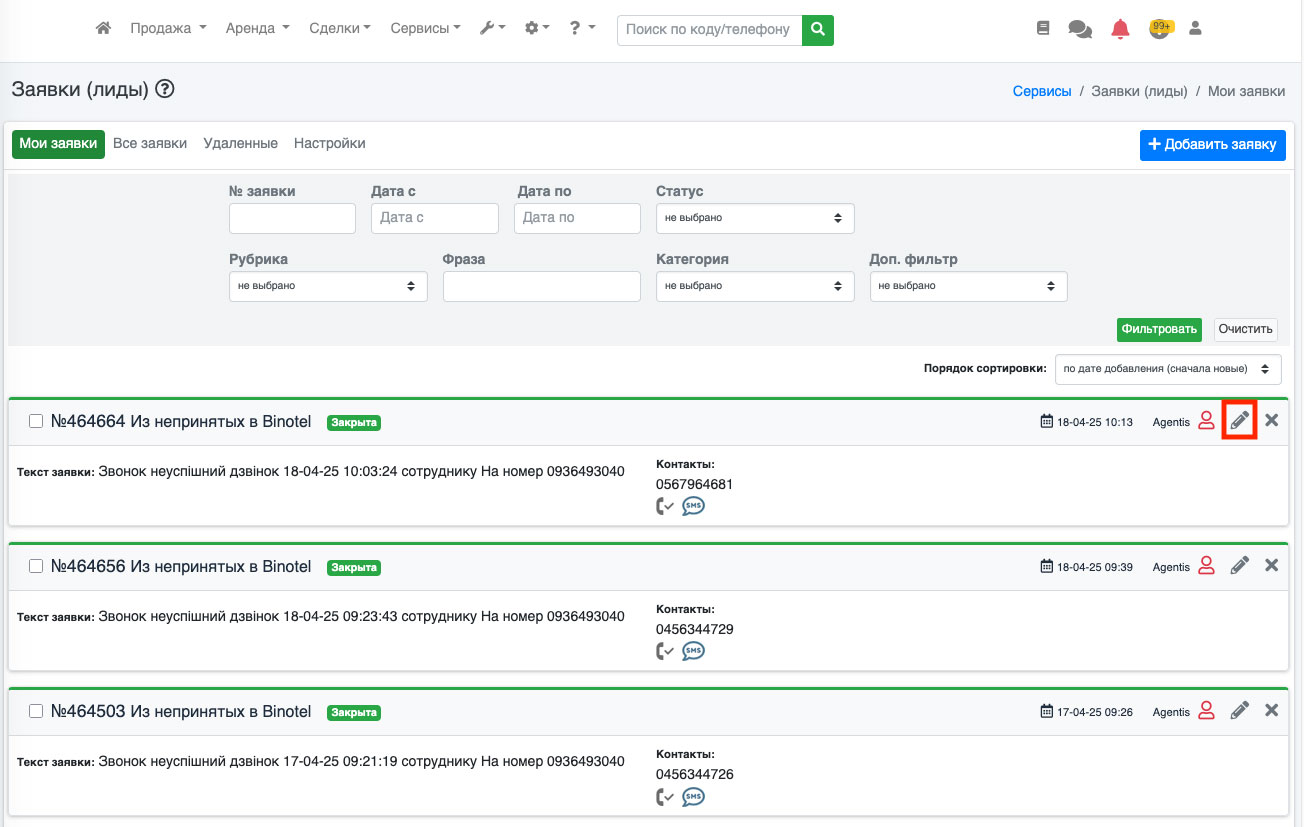Click the user profile icon
This screenshot has width=1304, height=827.
coord(1194,29)
